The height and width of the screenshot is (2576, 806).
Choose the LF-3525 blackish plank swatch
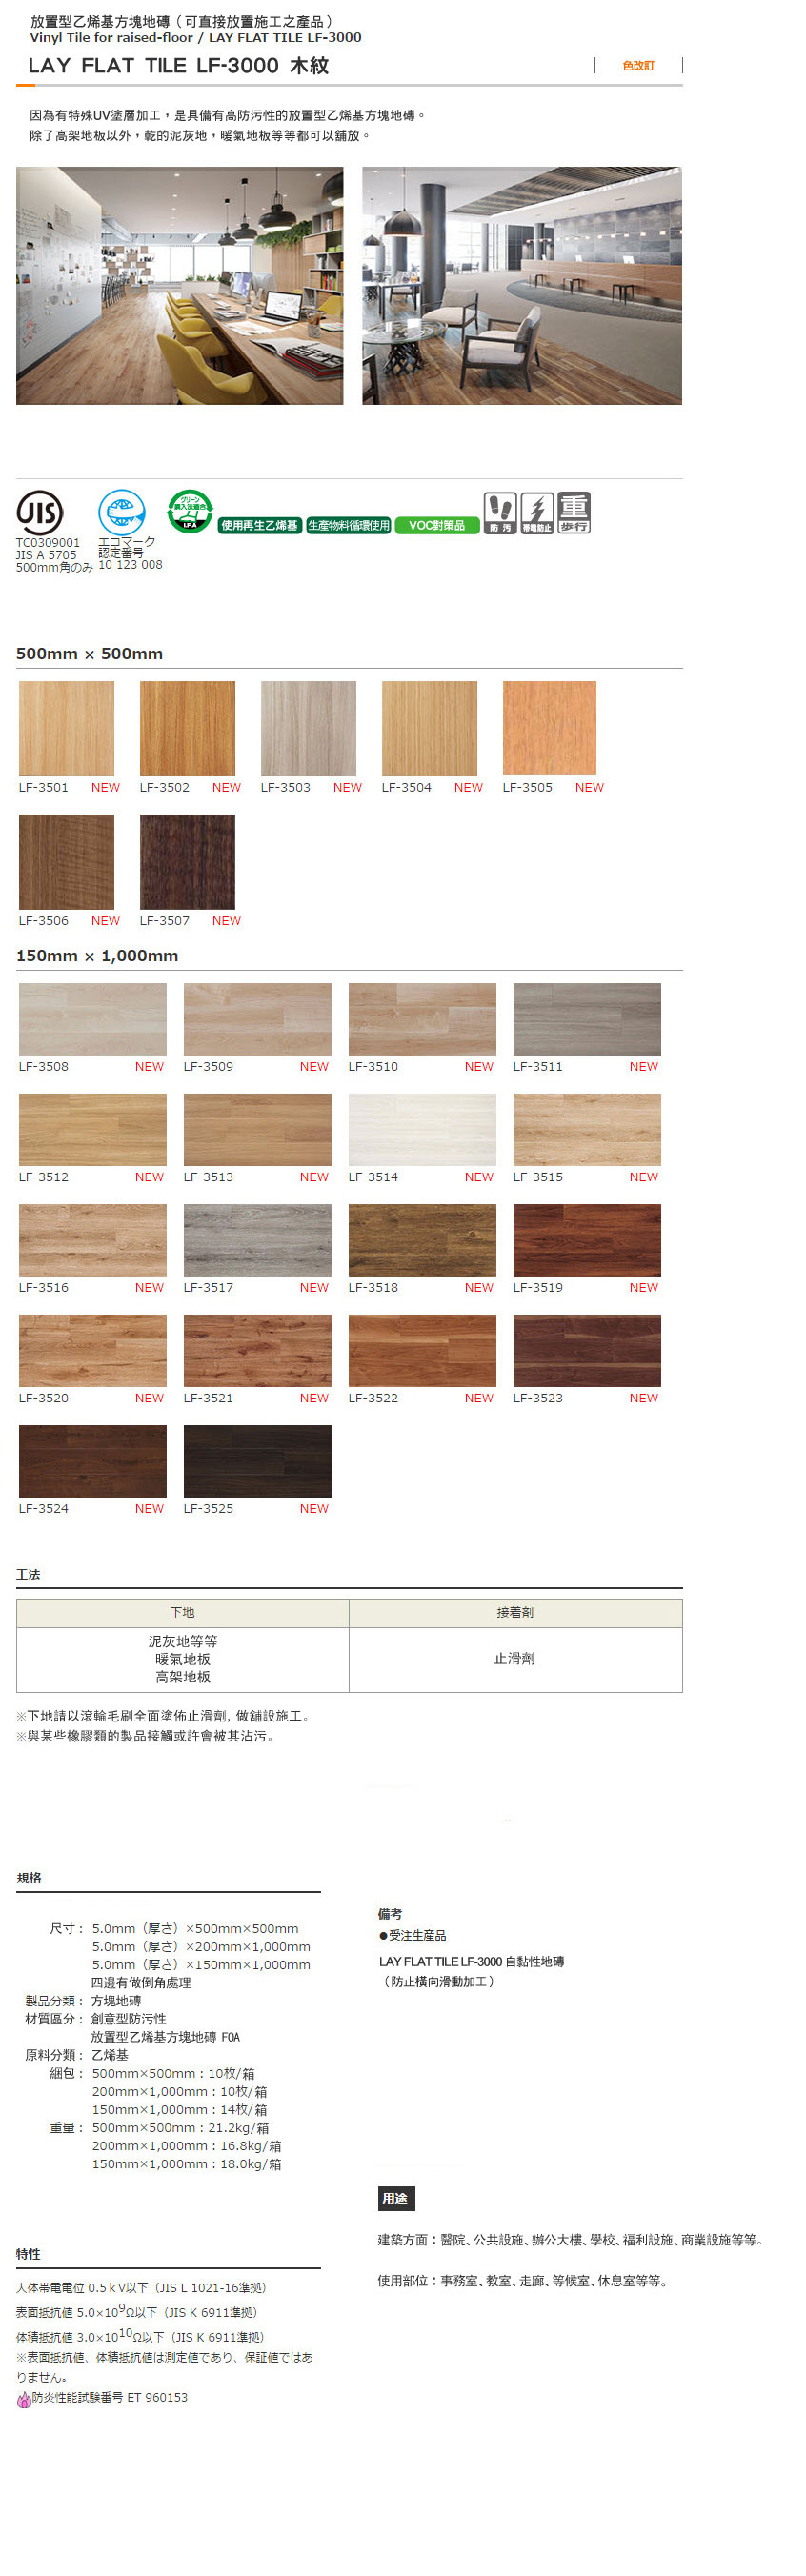coord(257,1461)
